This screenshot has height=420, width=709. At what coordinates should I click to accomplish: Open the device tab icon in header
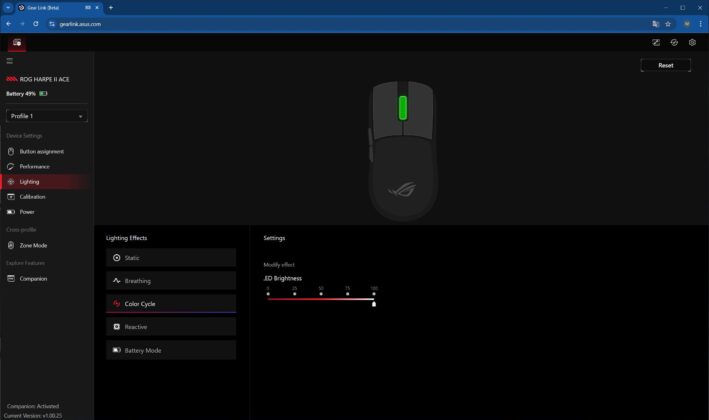pyautogui.click(x=17, y=42)
